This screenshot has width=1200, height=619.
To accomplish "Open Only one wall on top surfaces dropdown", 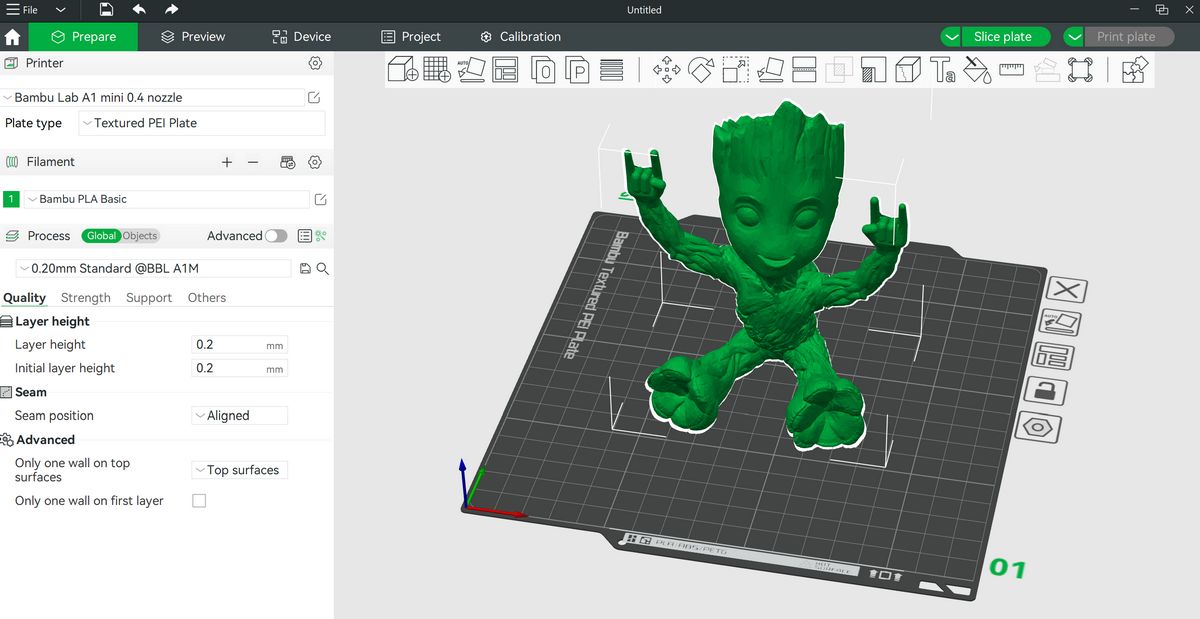I will [x=239, y=470].
